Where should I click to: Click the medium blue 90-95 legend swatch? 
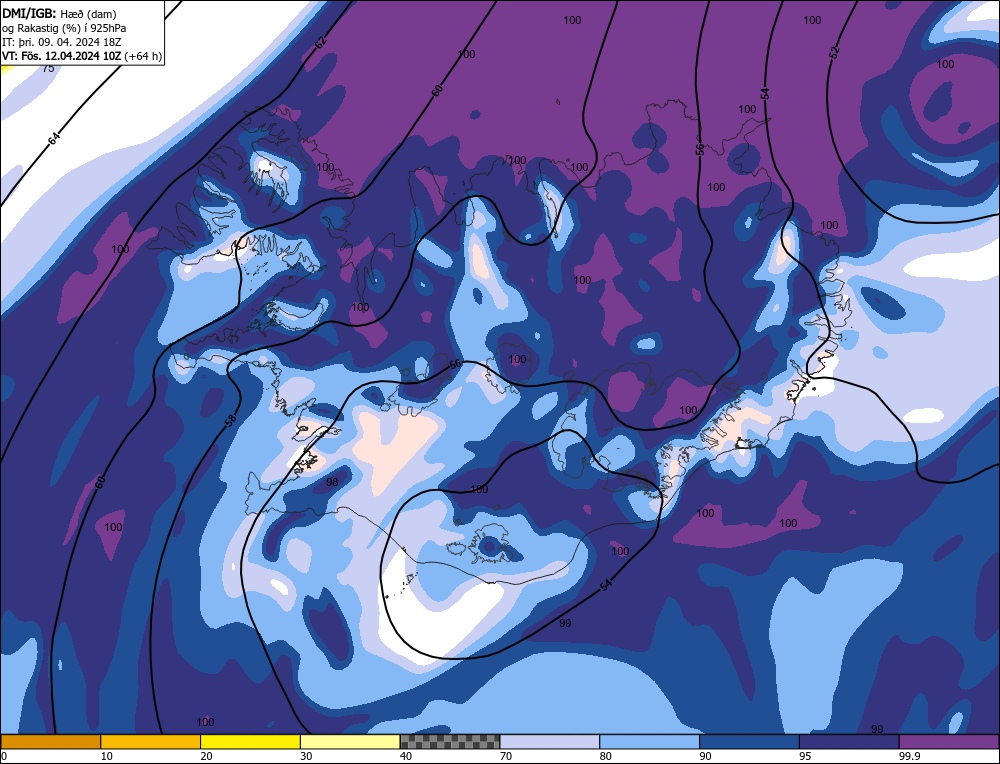[x=749, y=741]
